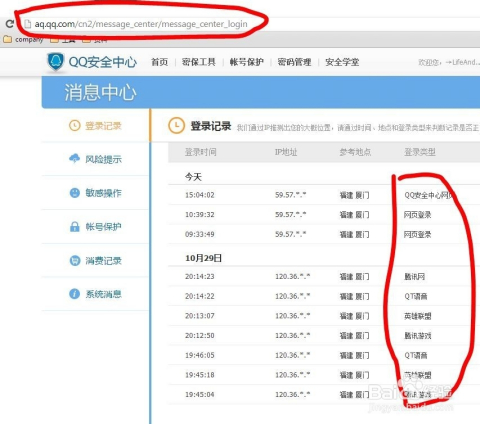Click login time 15:04:02
The width and height of the screenshot is (480, 424).
point(200,195)
